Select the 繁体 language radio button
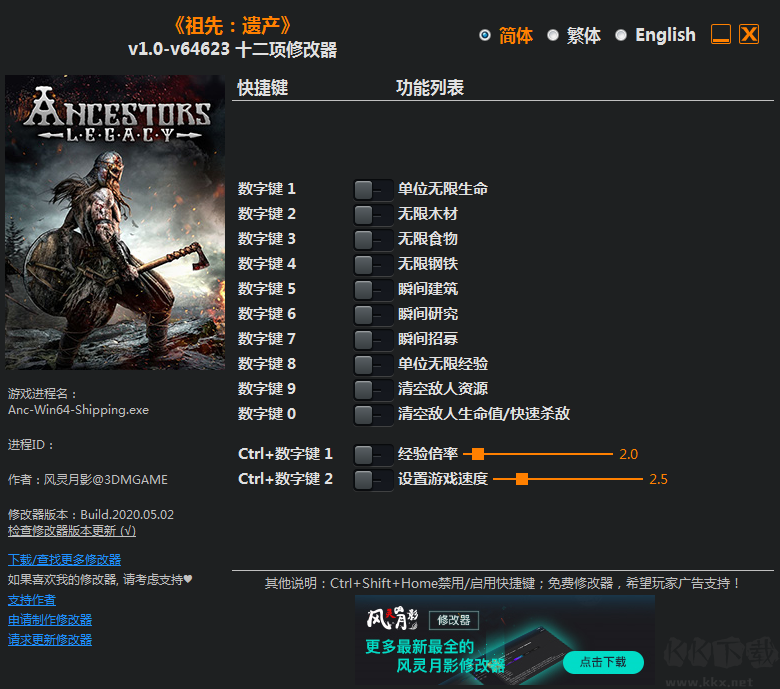The height and width of the screenshot is (689, 780). click(553, 35)
